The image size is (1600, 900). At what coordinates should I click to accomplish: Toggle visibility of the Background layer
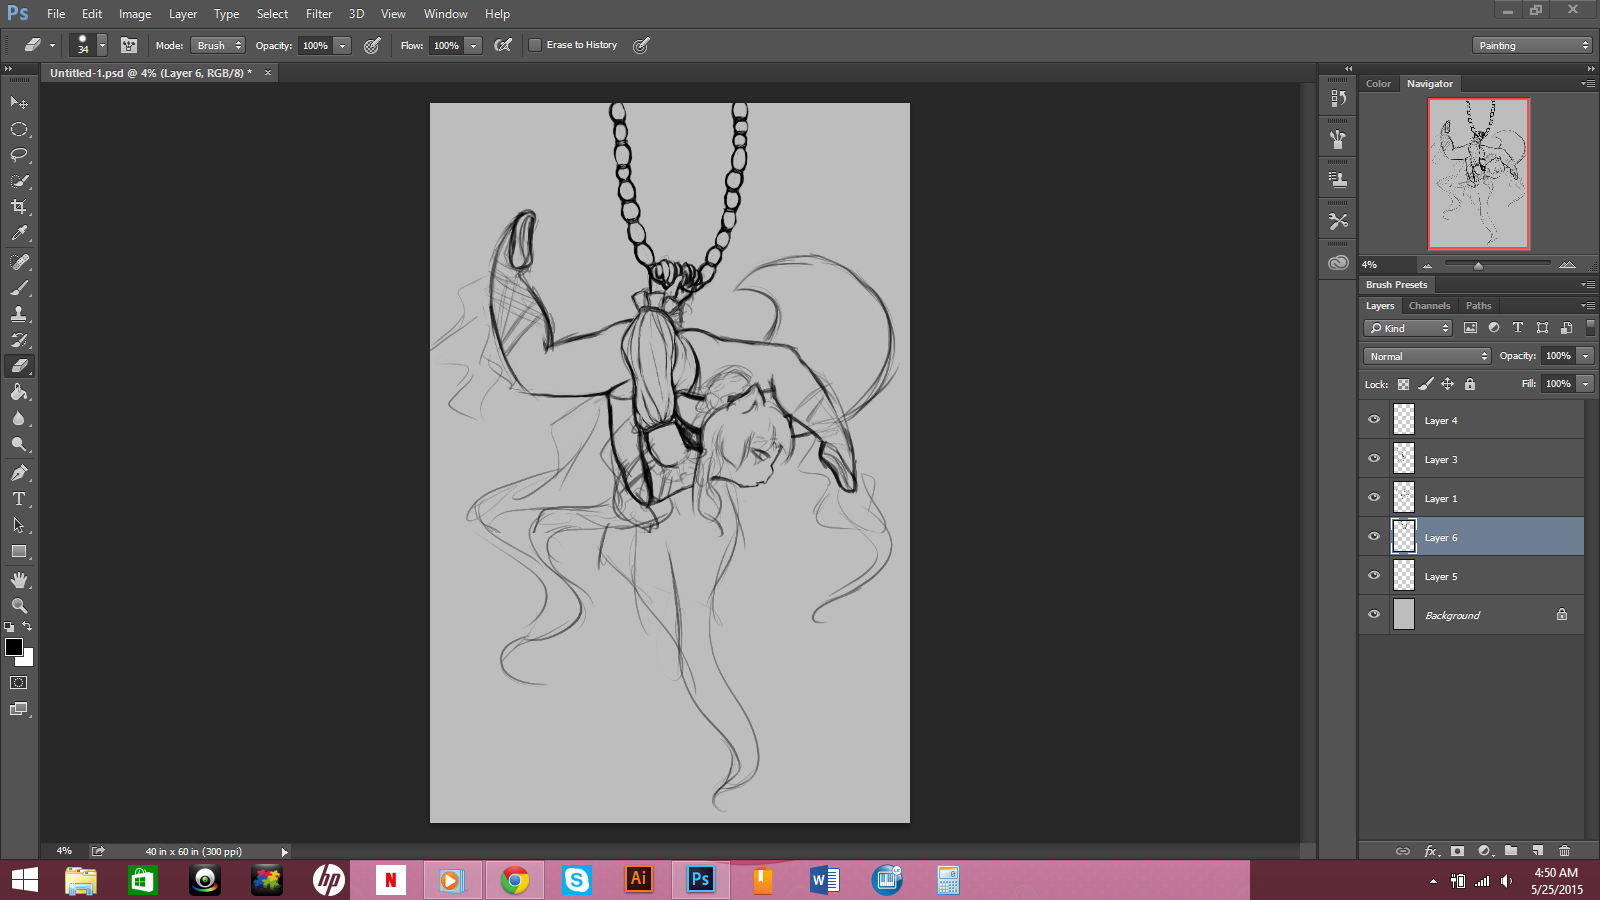pos(1374,615)
